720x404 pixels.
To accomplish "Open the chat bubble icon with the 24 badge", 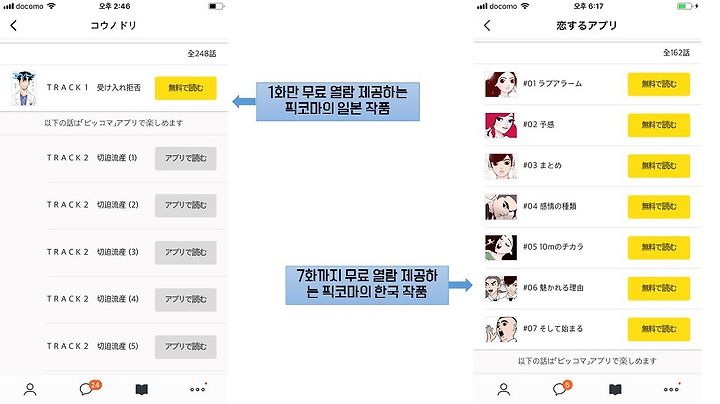I will pyautogui.click(x=89, y=388).
